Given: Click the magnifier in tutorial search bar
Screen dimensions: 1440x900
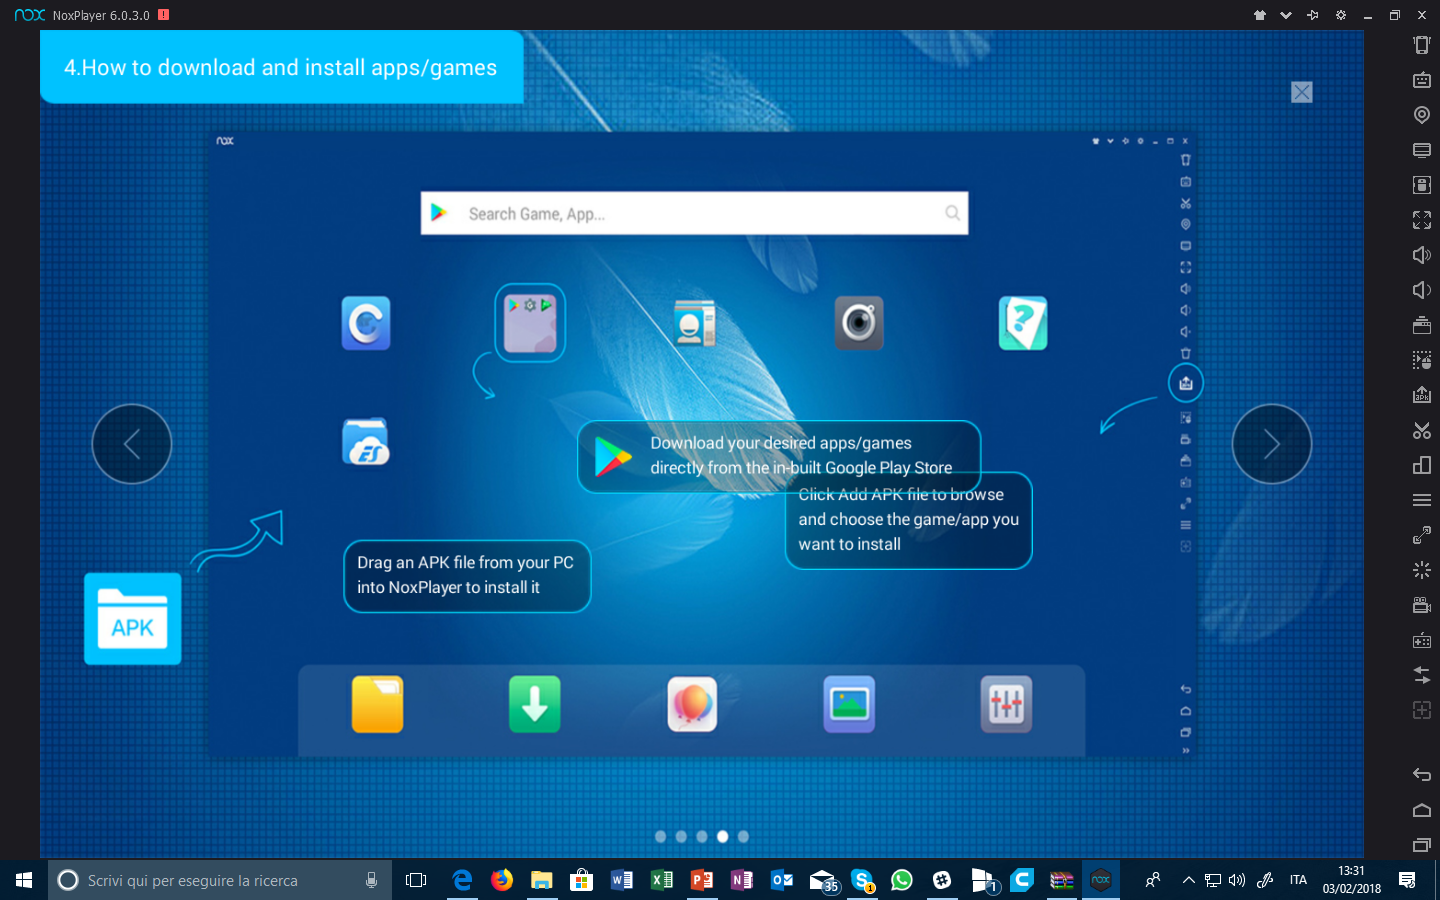Looking at the screenshot, I should (x=952, y=213).
